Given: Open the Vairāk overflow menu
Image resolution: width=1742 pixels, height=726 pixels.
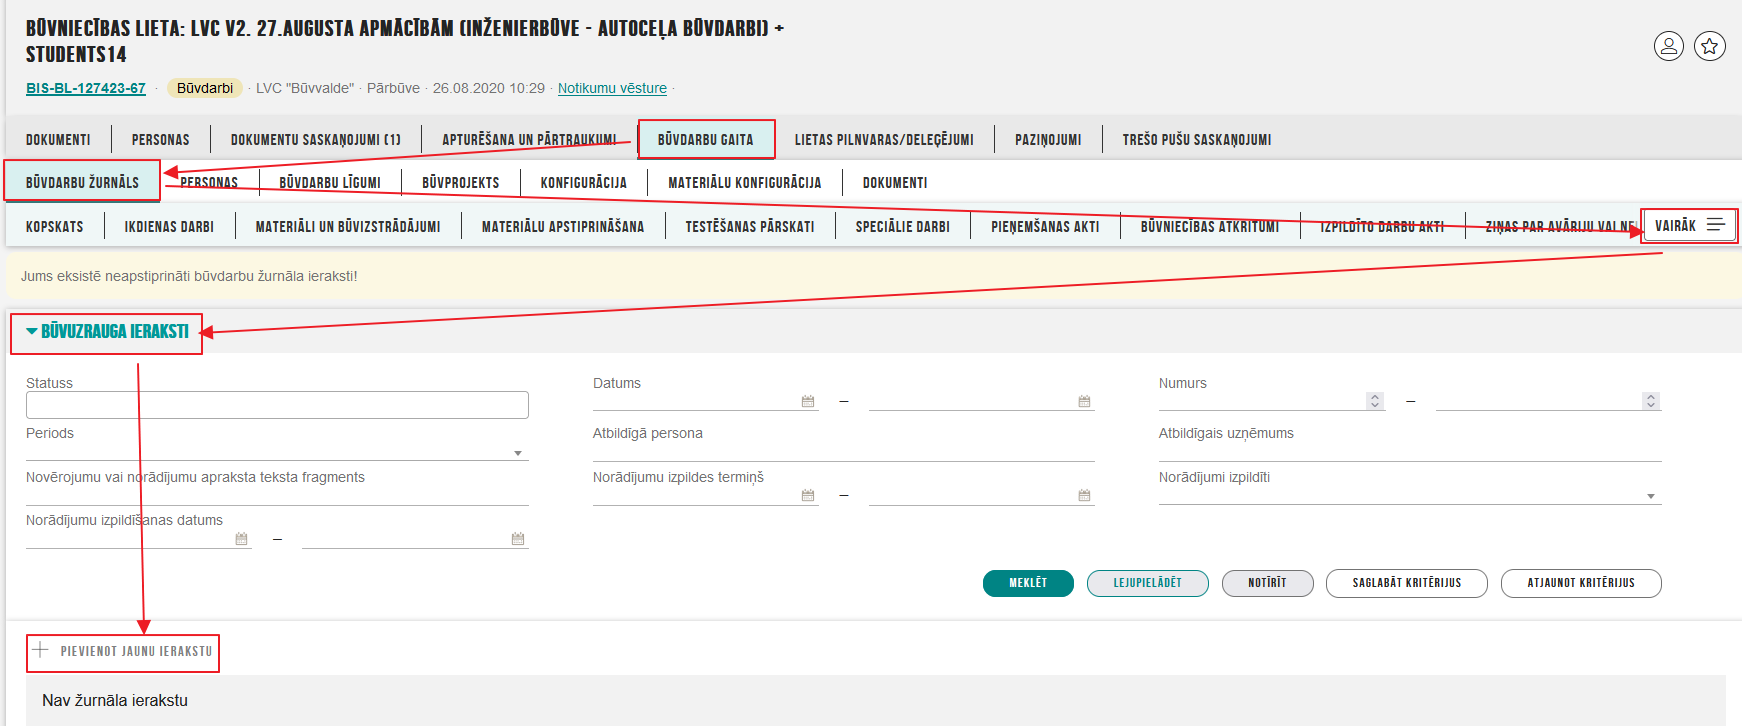Looking at the screenshot, I should coord(1690,225).
